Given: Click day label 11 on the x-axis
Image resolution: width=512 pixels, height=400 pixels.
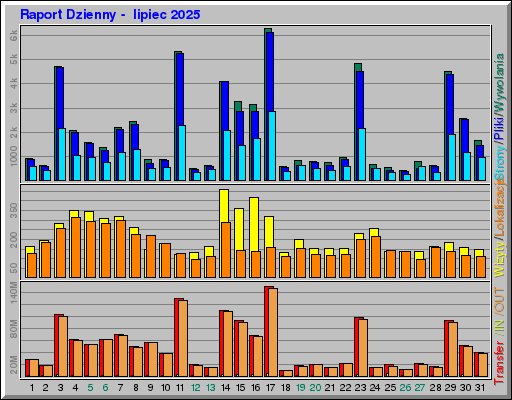Looking at the screenshot, I should tap(180, 388).
